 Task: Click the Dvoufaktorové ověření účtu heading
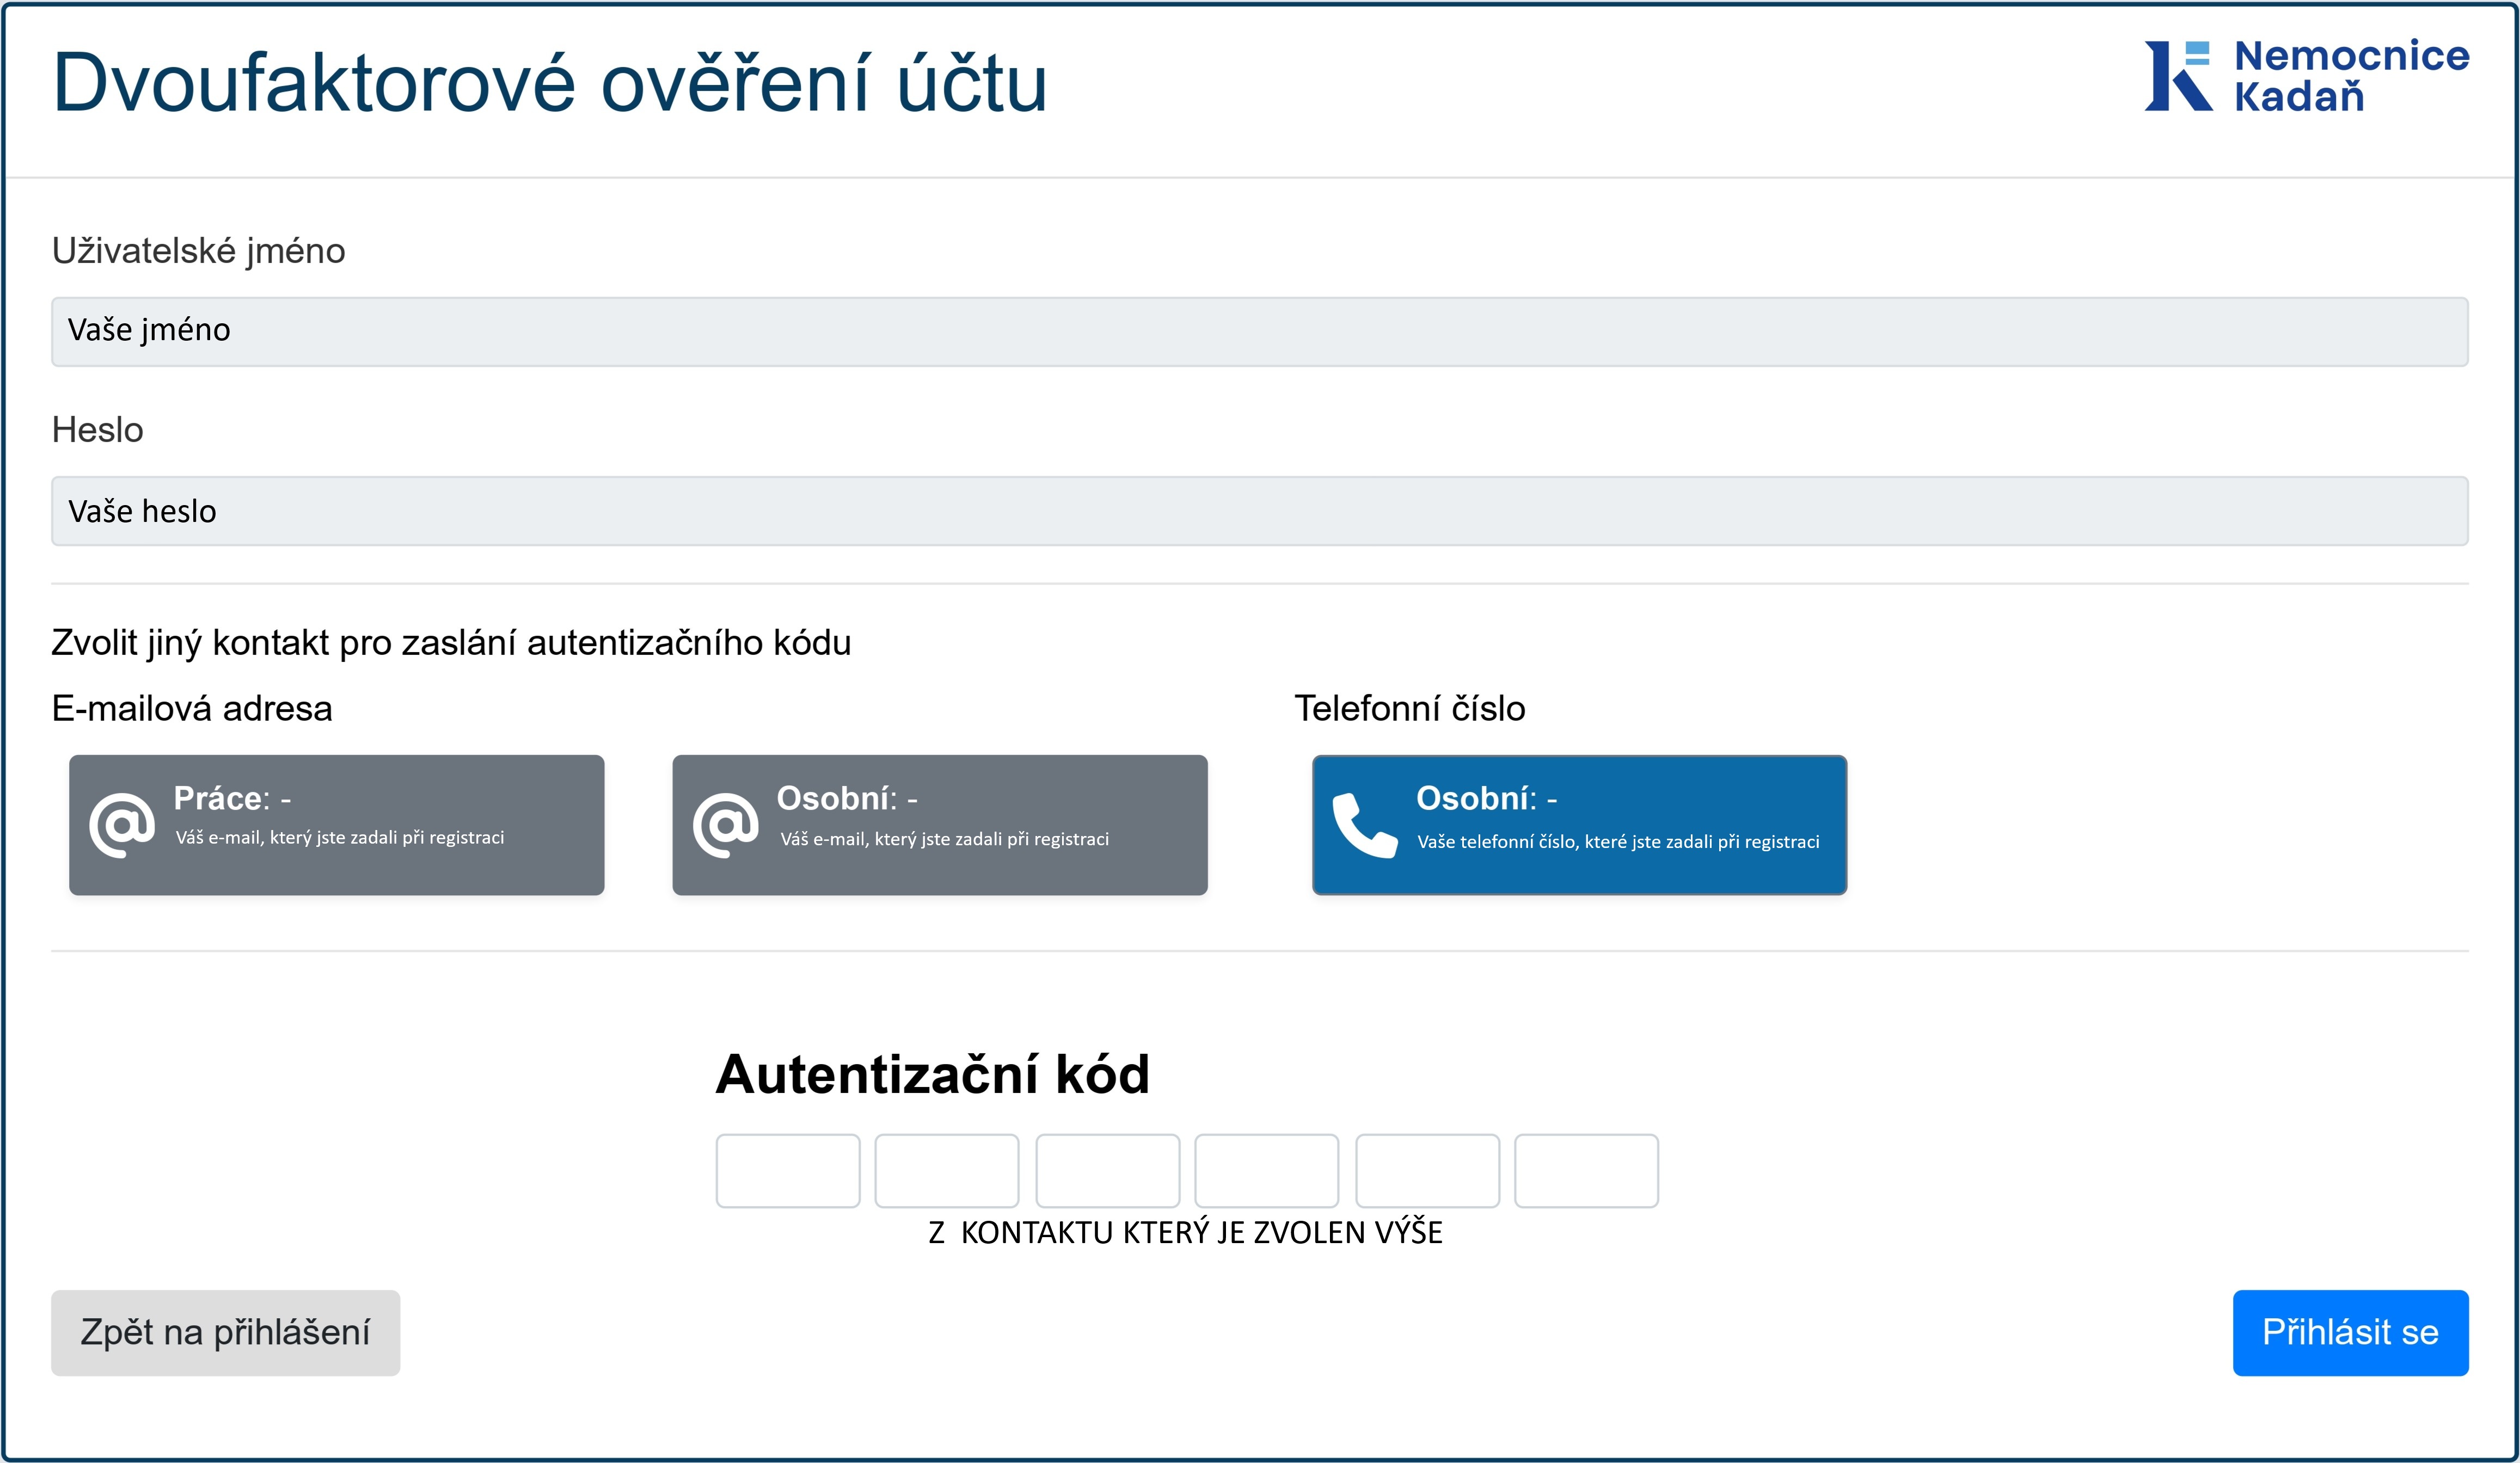point(550,82)
